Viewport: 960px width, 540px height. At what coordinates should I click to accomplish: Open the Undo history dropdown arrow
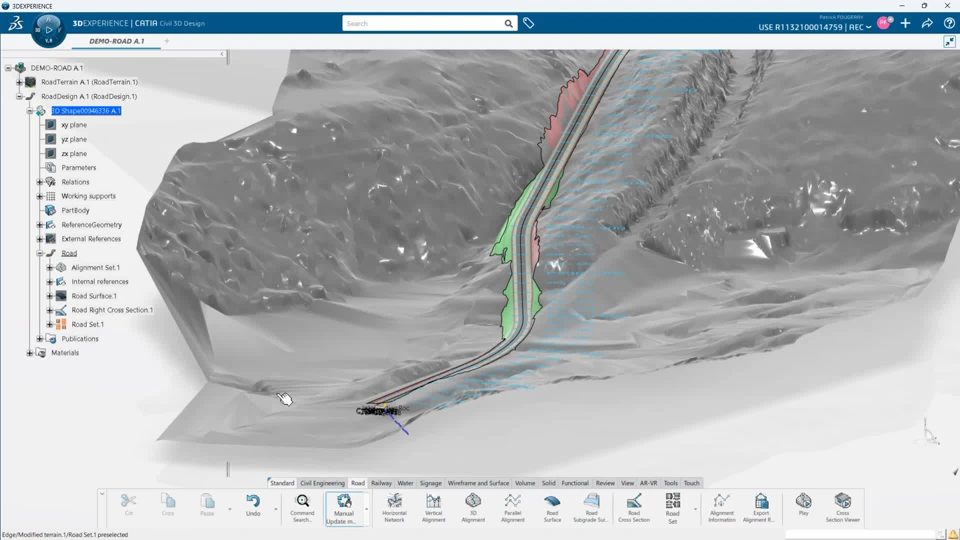(276, 509)
